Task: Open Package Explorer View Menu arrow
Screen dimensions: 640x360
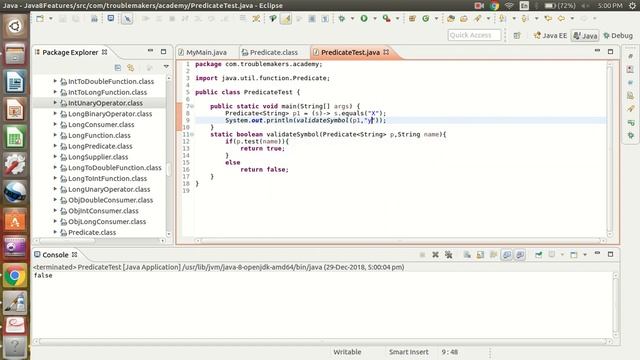Action: click(166, 67)
